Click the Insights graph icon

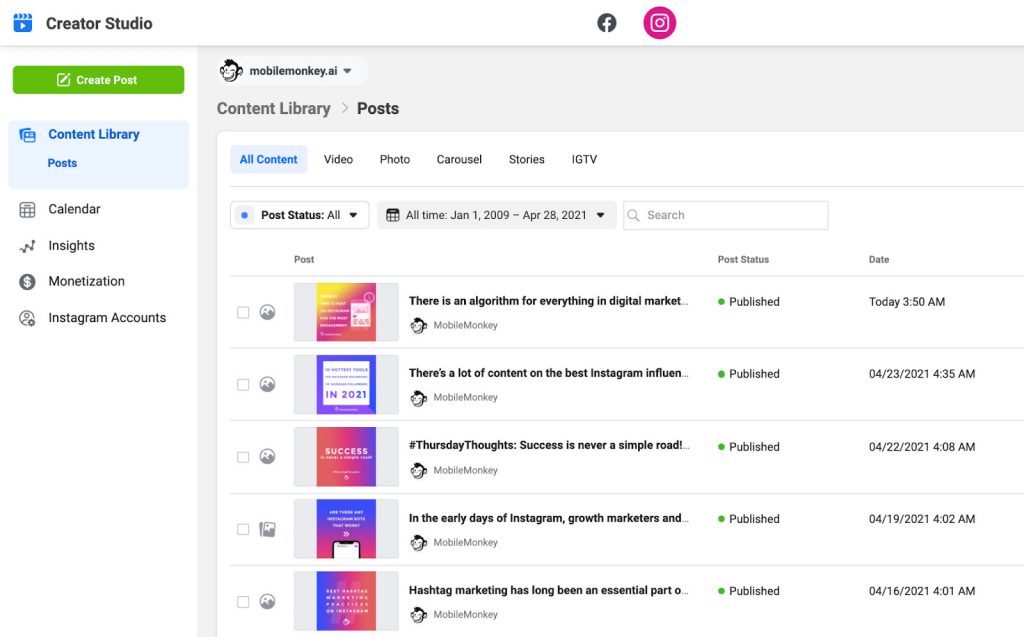27,246
